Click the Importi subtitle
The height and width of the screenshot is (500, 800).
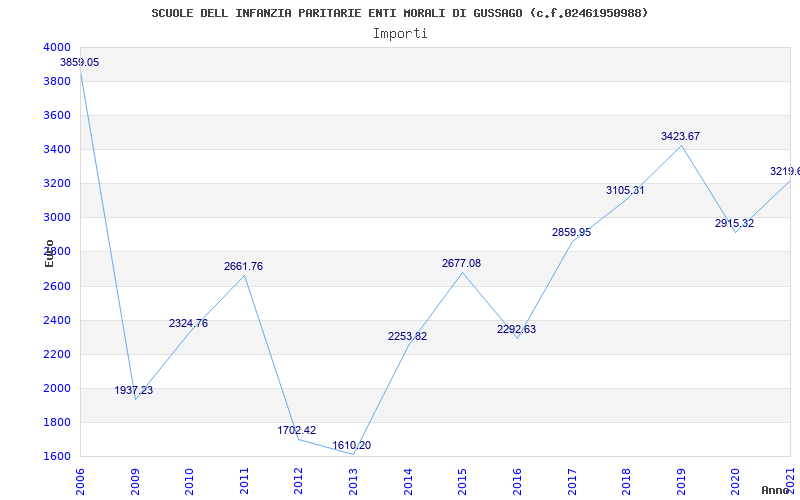pos(400,34)
